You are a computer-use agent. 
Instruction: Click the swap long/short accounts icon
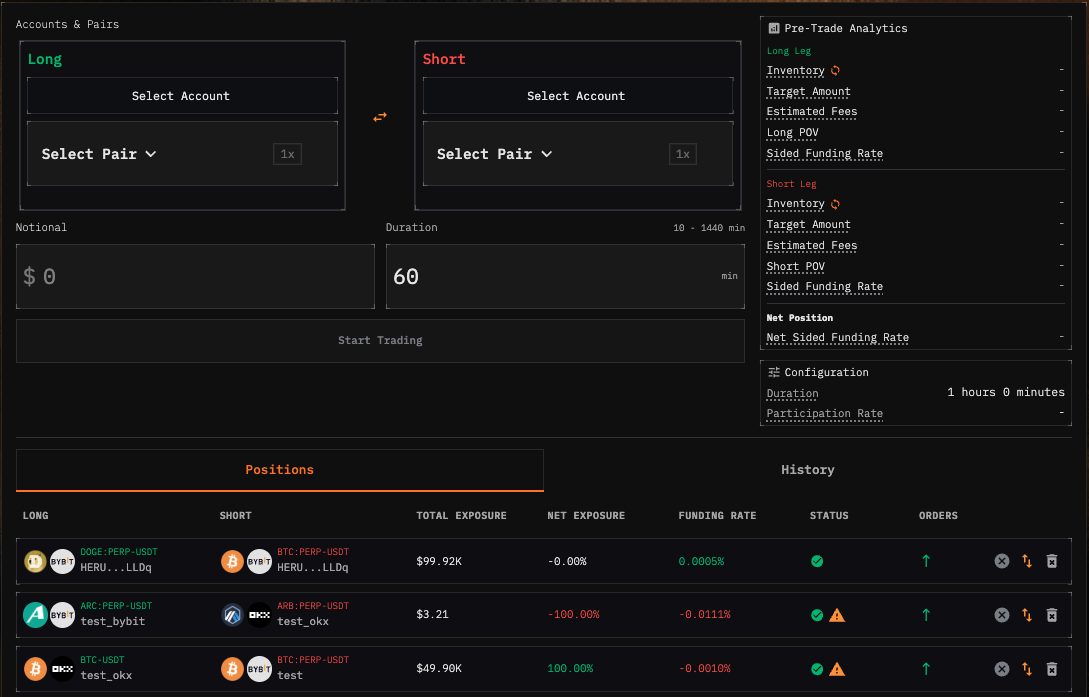click(380, 117)
